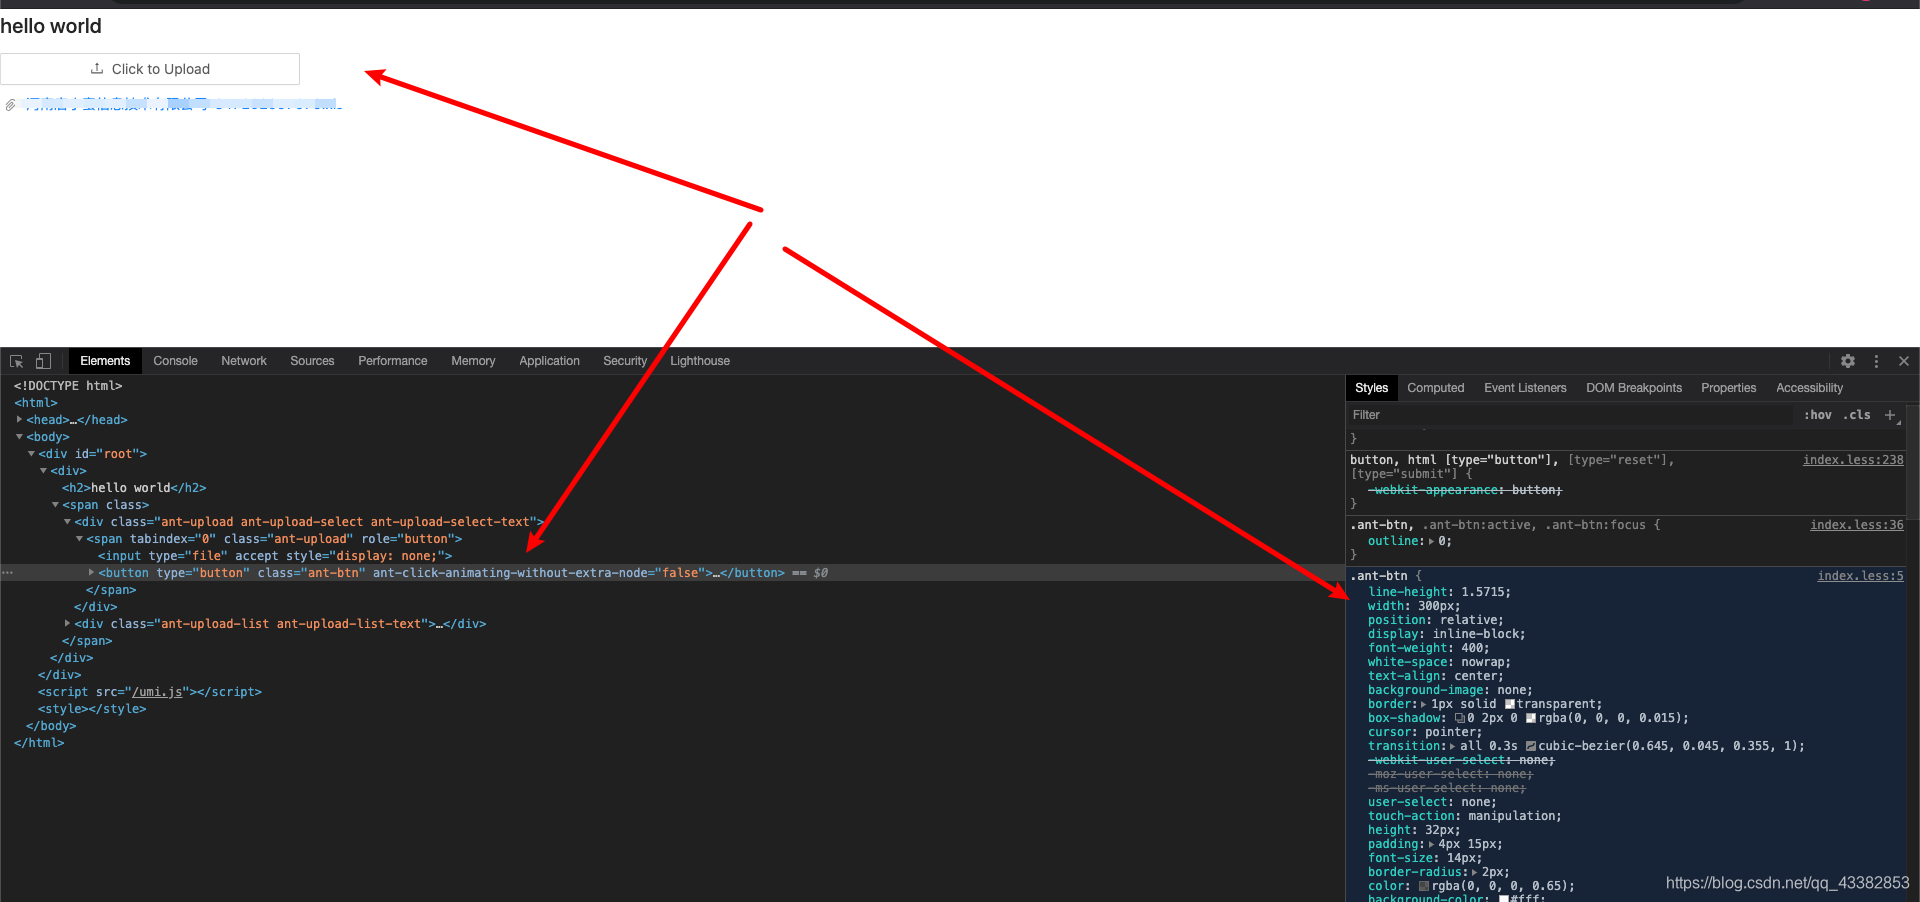Open the transparent border color swatch
This screenshot has height=902, width=1920.
coord(1510,704)
